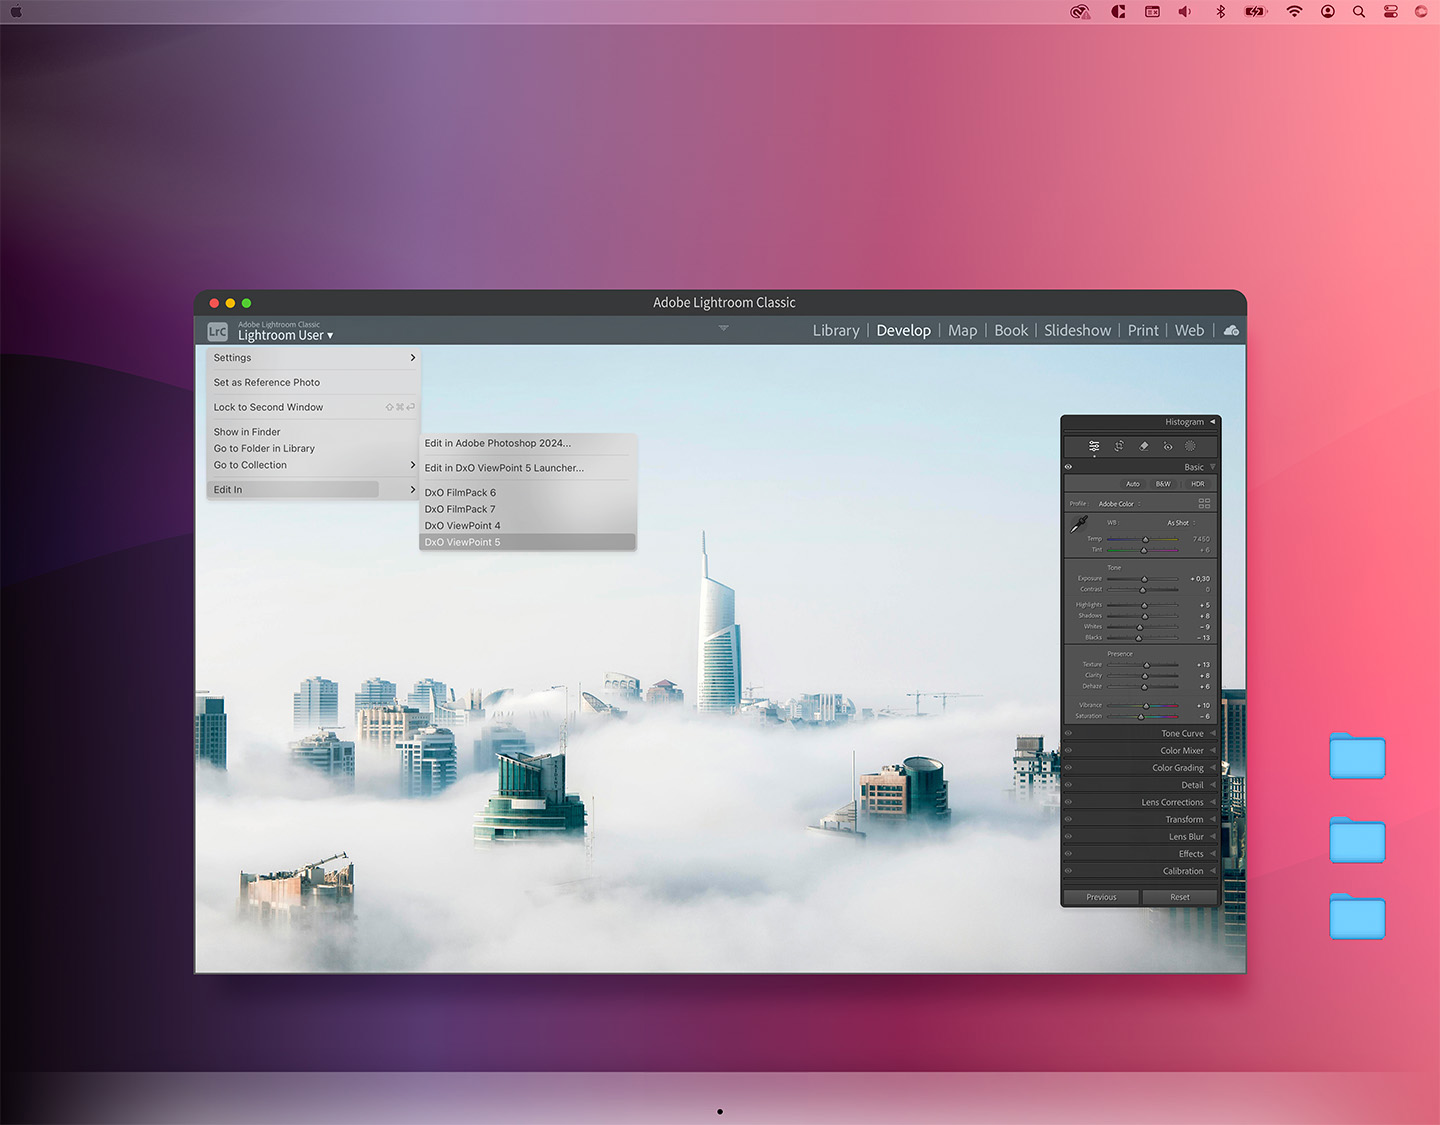The height and width of the screenshot is (1125, 1440).
Task: Open the Profile Browser grid icon
Action: (1204, 503)
